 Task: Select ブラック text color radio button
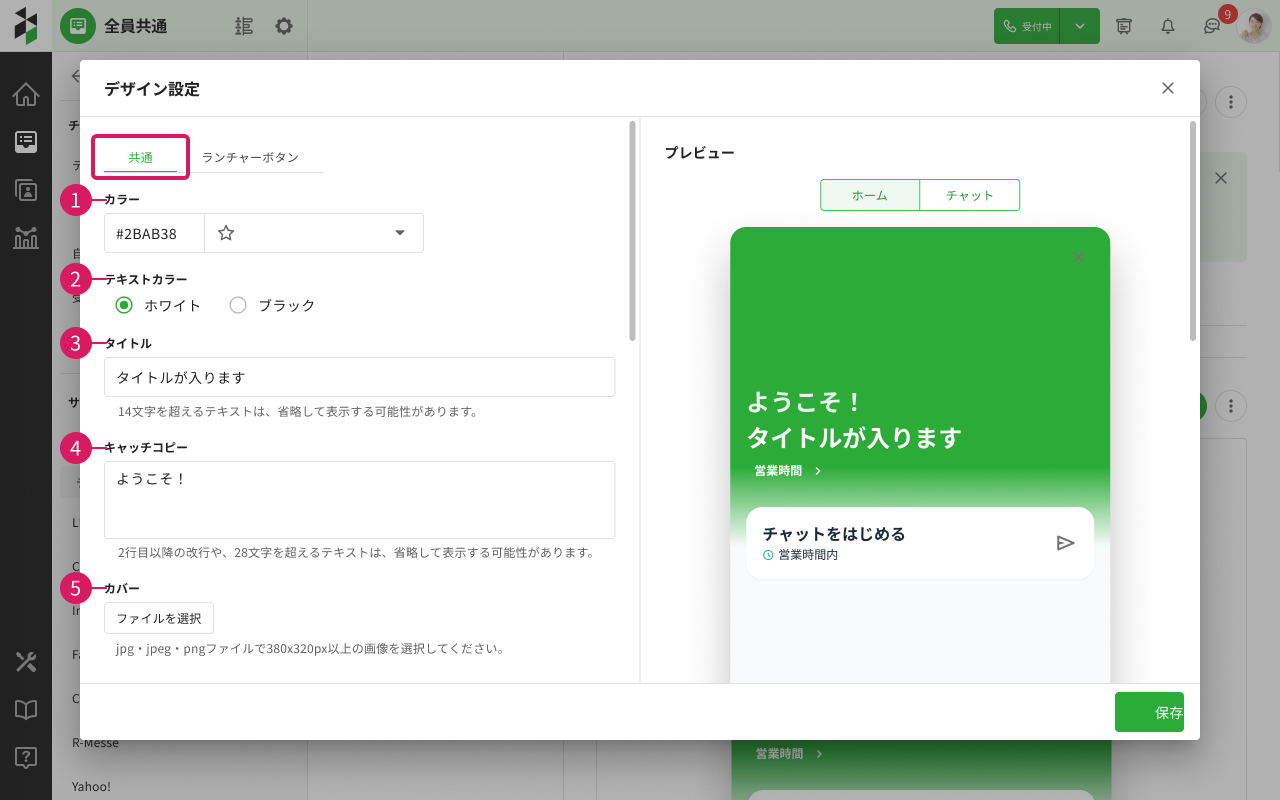(x=238, y=306)
